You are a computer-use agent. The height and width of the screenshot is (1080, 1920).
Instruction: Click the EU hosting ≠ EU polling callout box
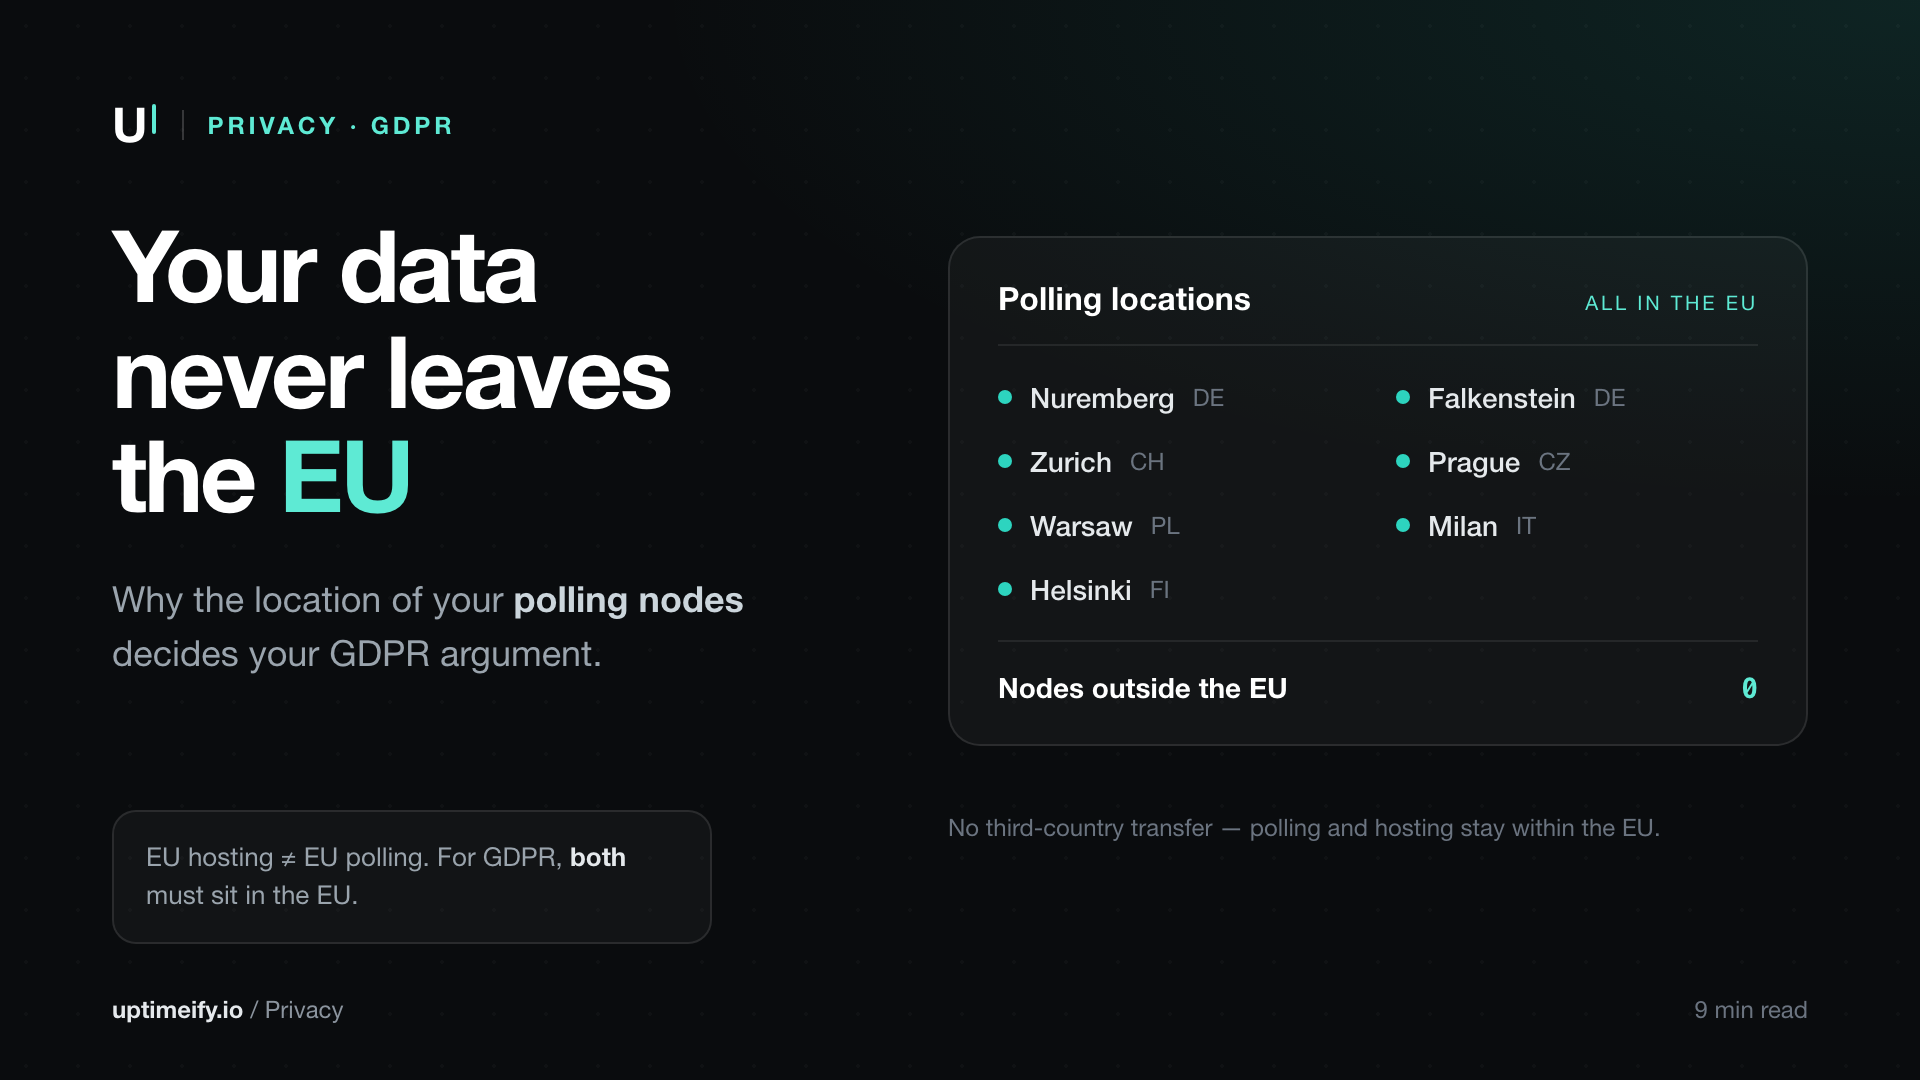click(x=411, y=876)
